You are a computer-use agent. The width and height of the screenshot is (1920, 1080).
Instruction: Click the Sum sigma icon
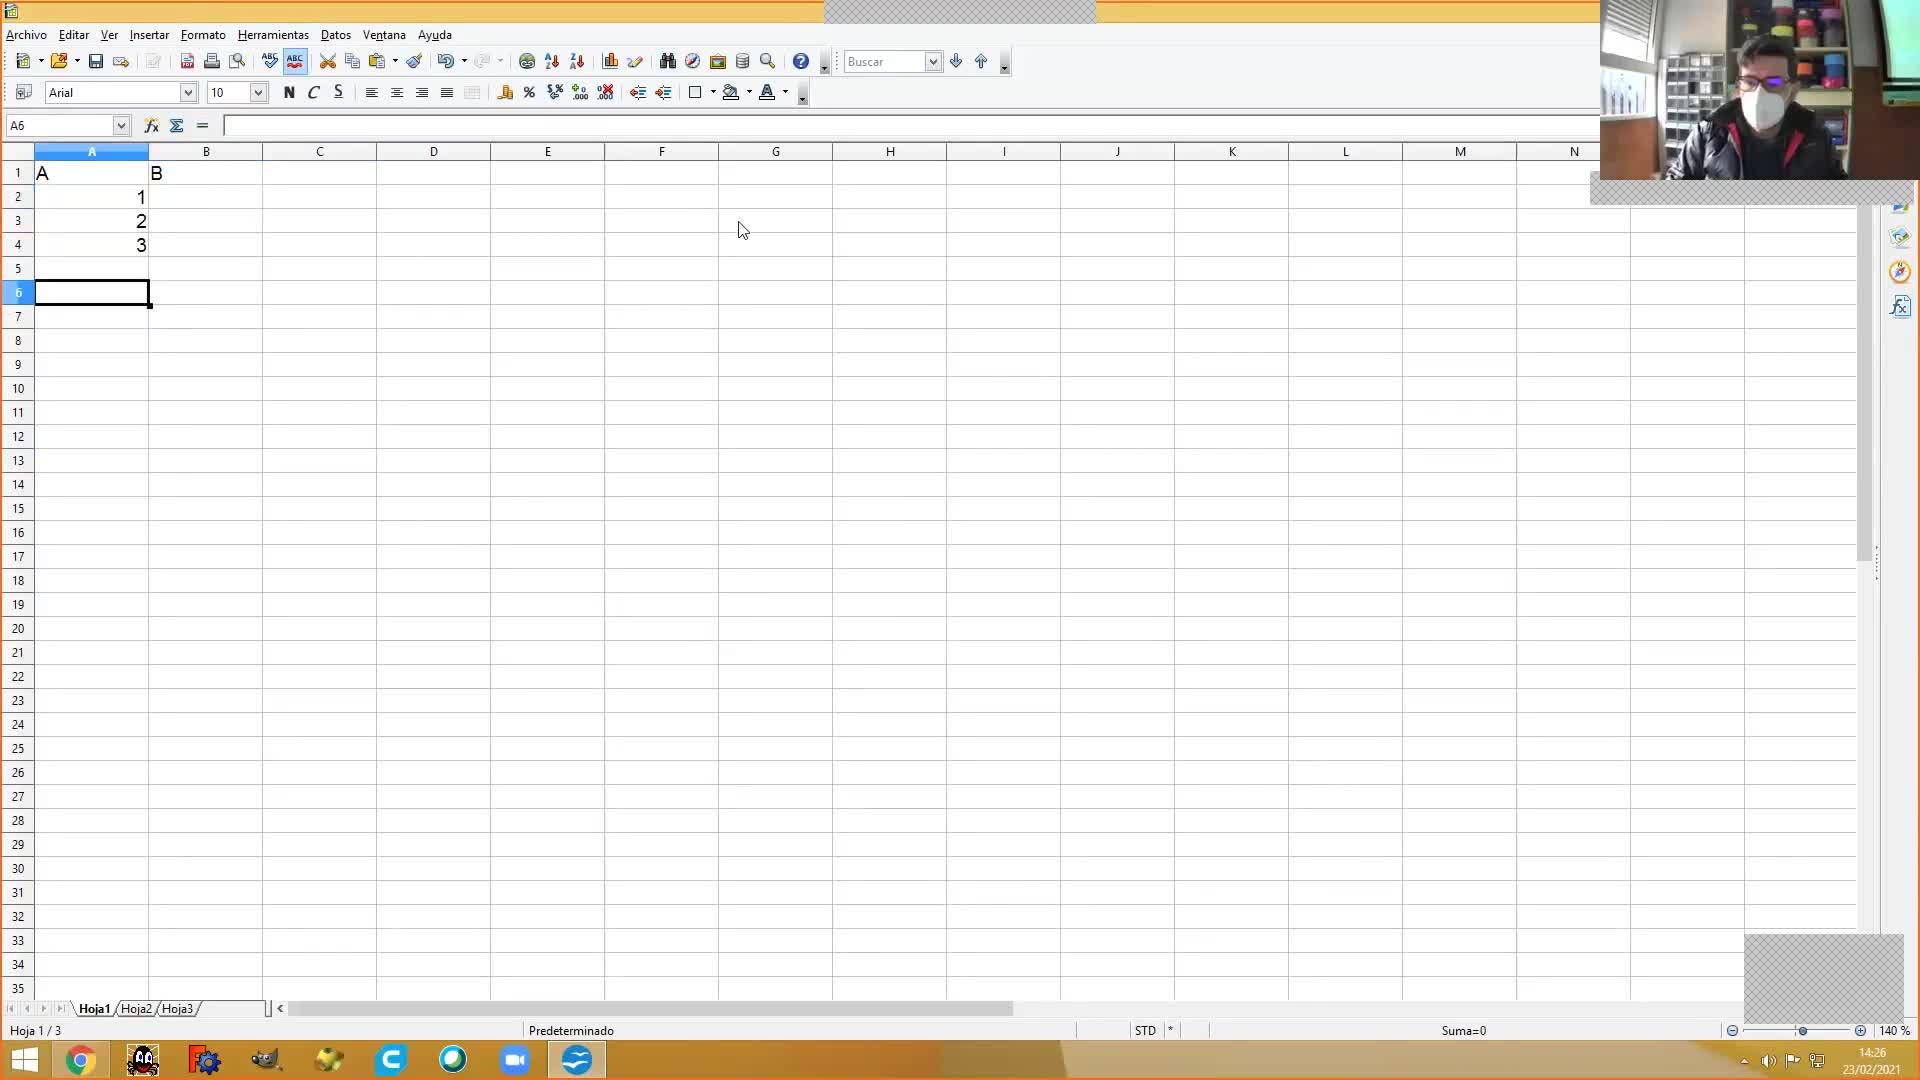(x=177, y=125)
